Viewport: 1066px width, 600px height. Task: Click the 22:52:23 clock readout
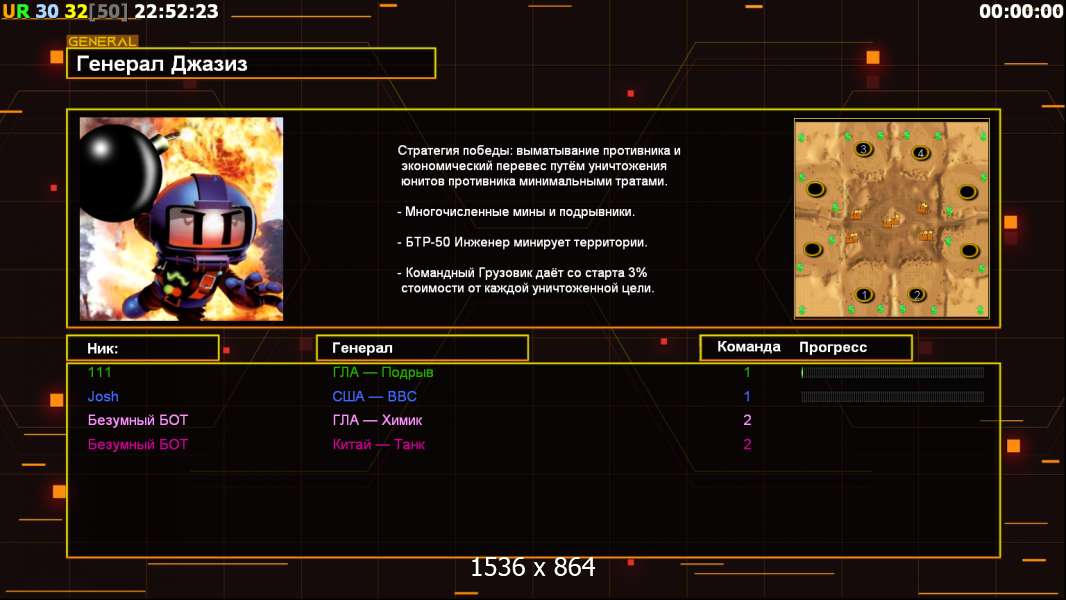(x=176, y=11)
